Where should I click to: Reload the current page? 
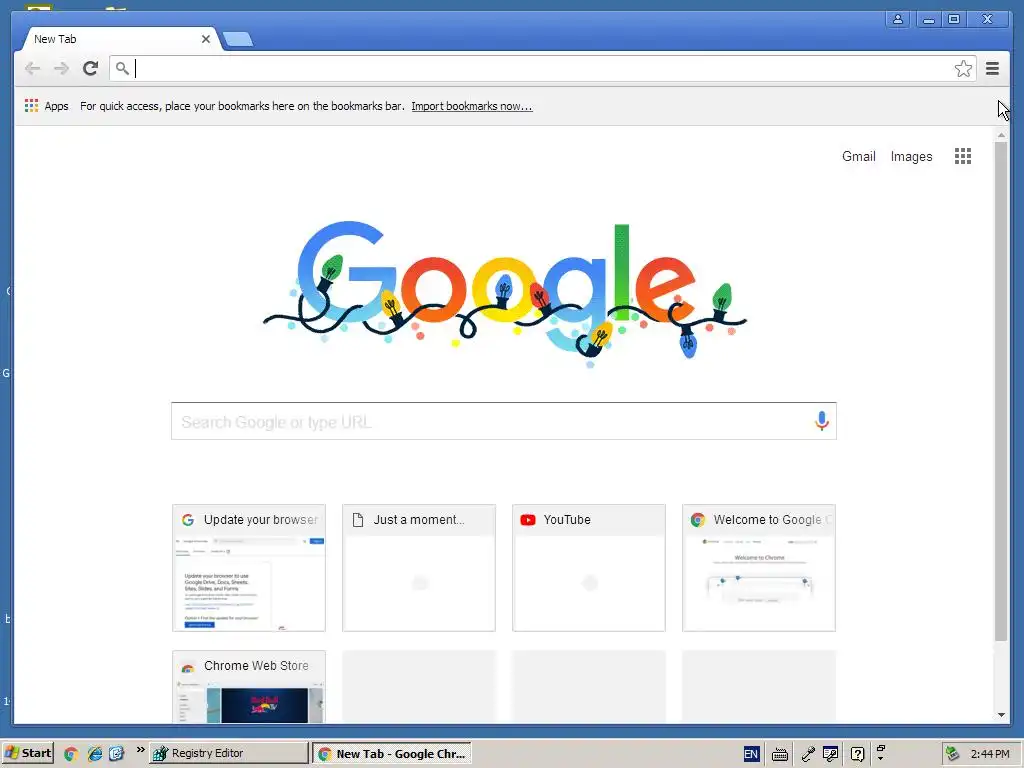coord(91,68)
